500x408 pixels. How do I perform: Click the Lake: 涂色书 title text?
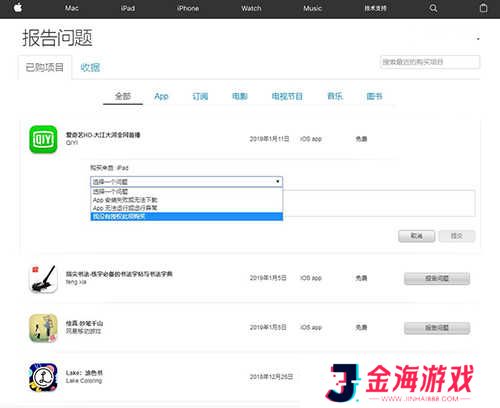pos(84,373)
